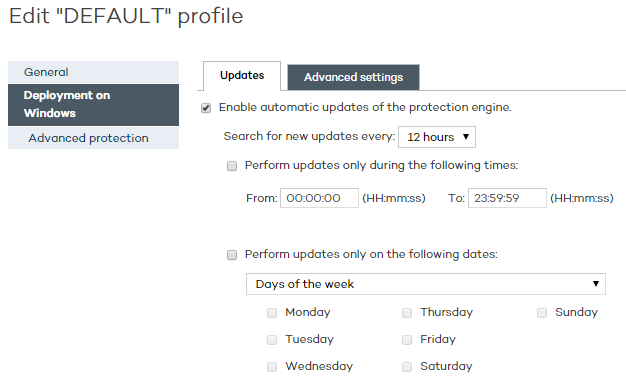Switch to the Advanced settings tab
Image resolution: width=626 pixels, height=384 pixels.
pos(353,77)
